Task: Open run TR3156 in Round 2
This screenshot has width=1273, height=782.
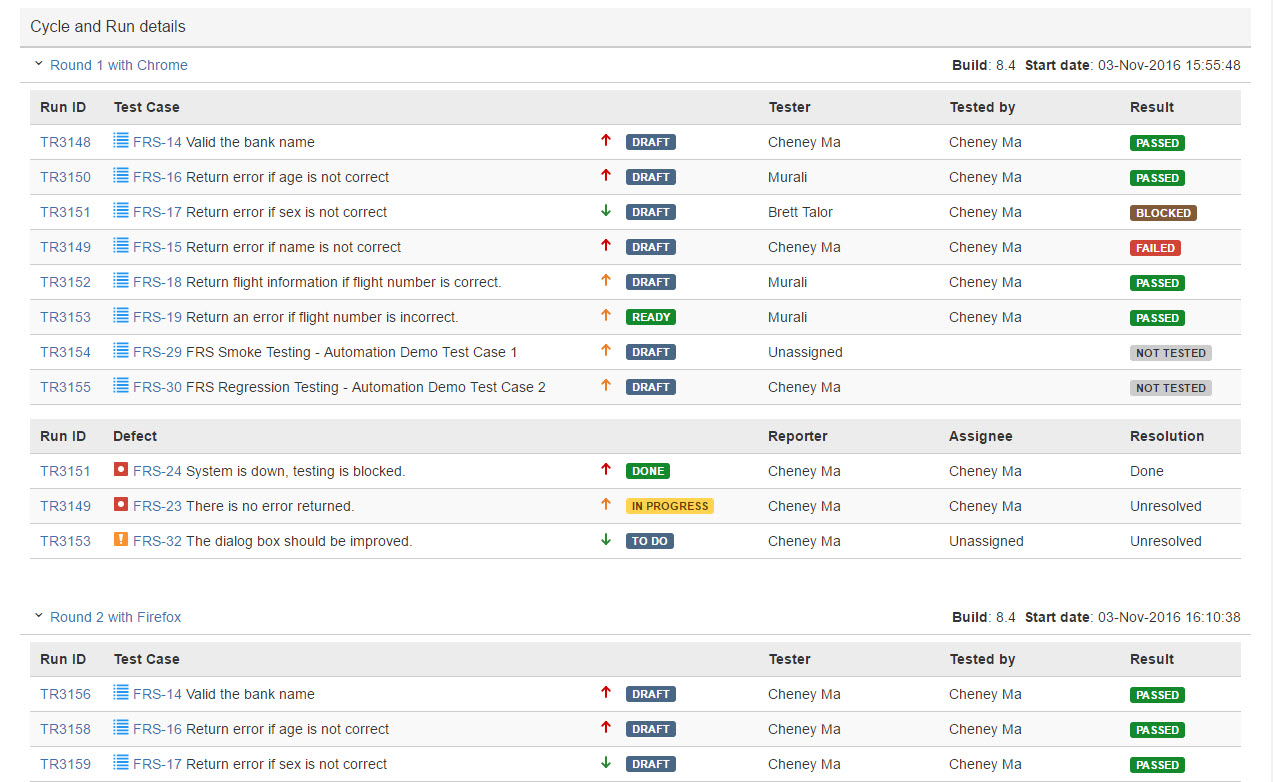Action: (x=65, y=694)
